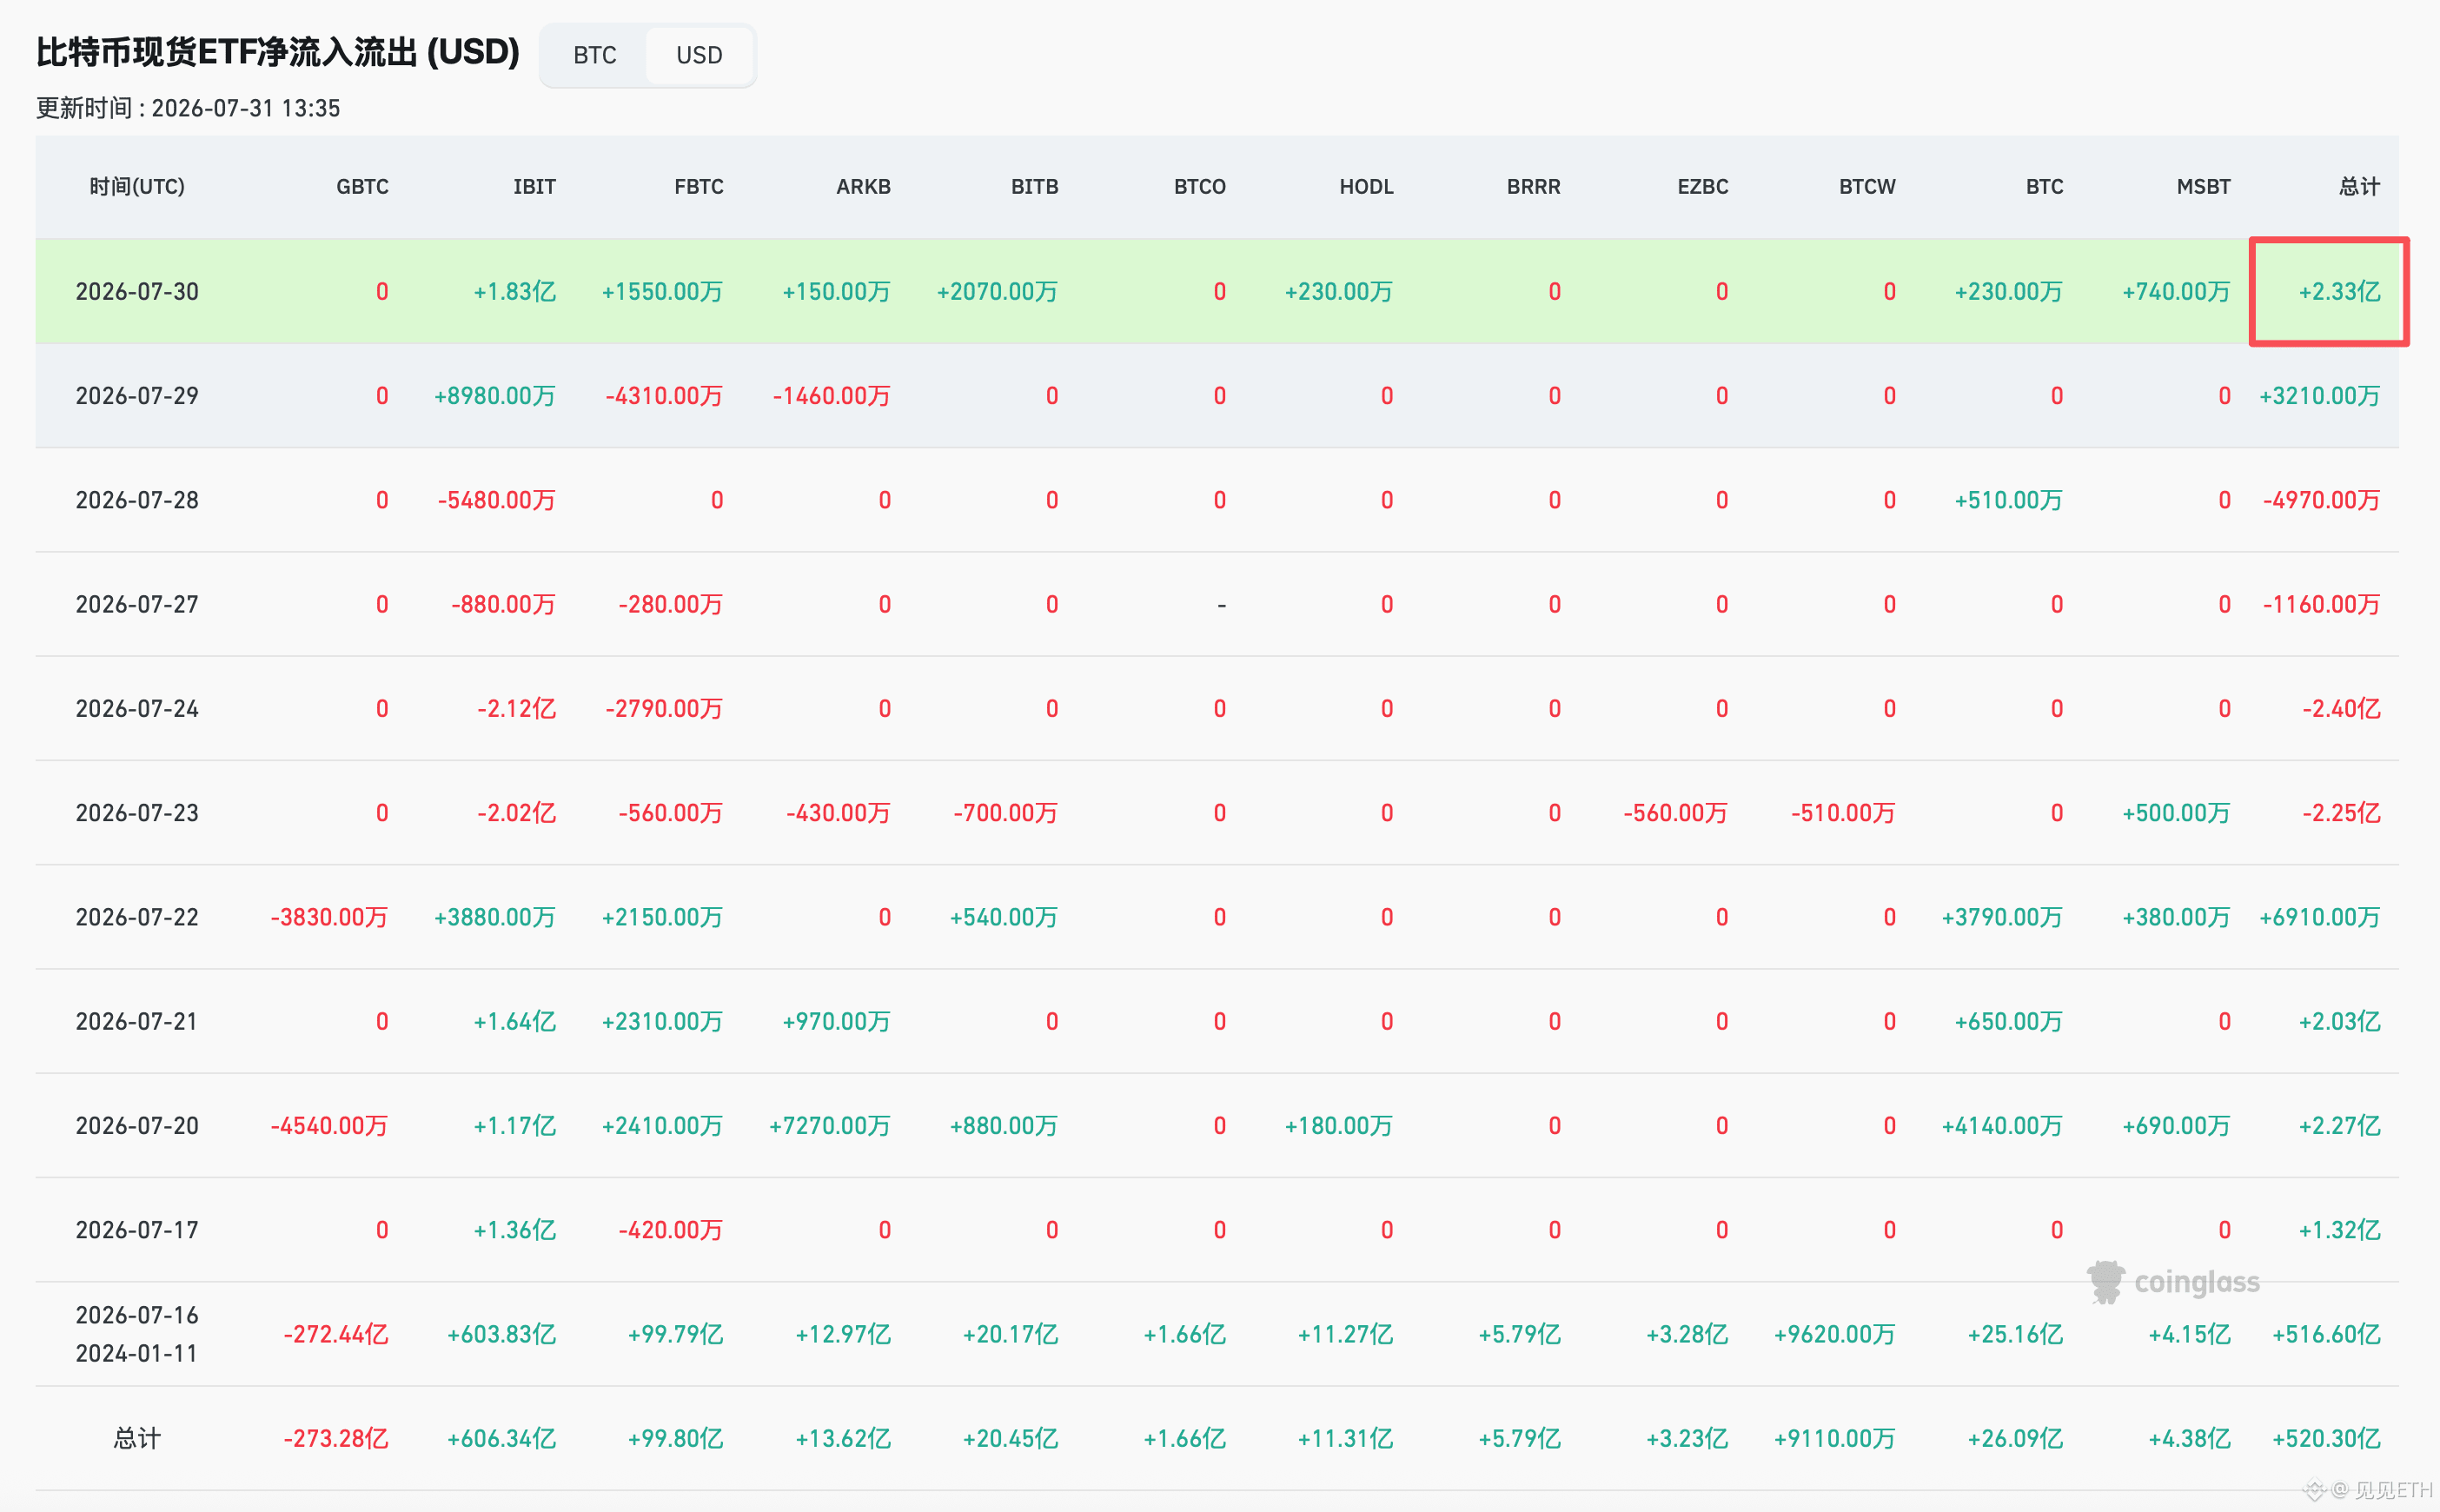Click the +1.36亿 IBIT value on 2026-07-17
This screenshot has height=1512, width=2440.
[514, 1230]
